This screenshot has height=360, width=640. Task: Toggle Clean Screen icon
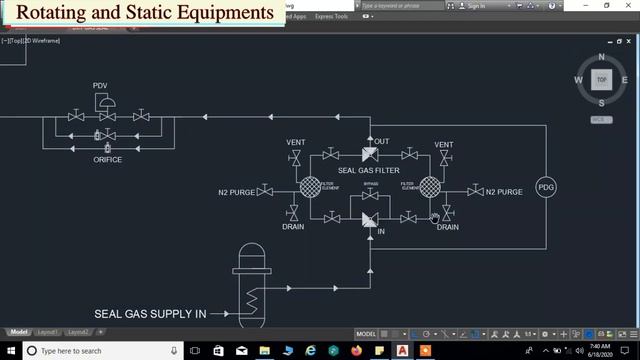622,334
